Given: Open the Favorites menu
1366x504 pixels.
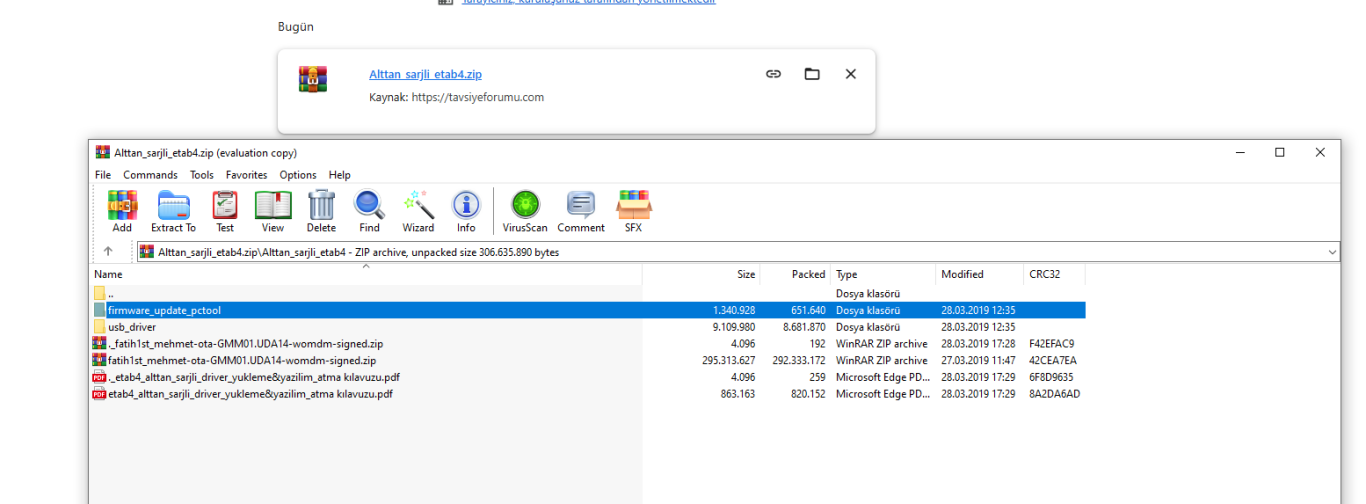Looking at the screenshot, I should (246, 175).
